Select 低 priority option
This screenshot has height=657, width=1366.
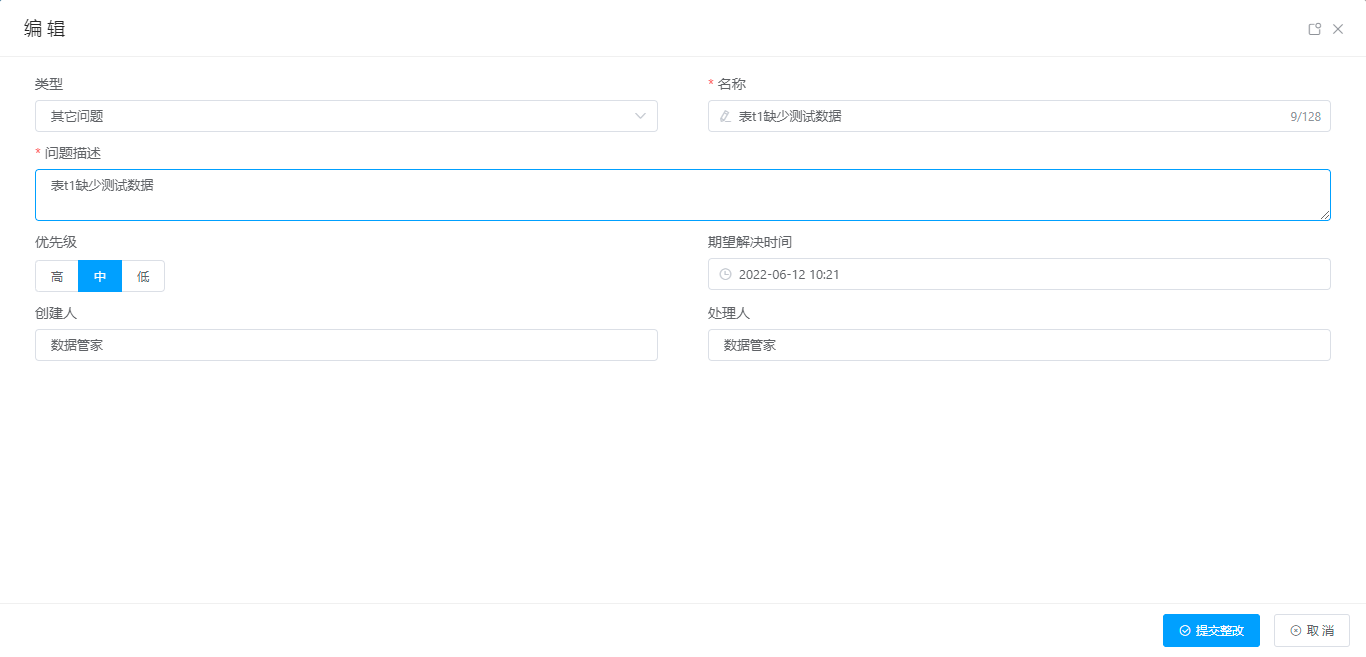[x=143, y=276]
